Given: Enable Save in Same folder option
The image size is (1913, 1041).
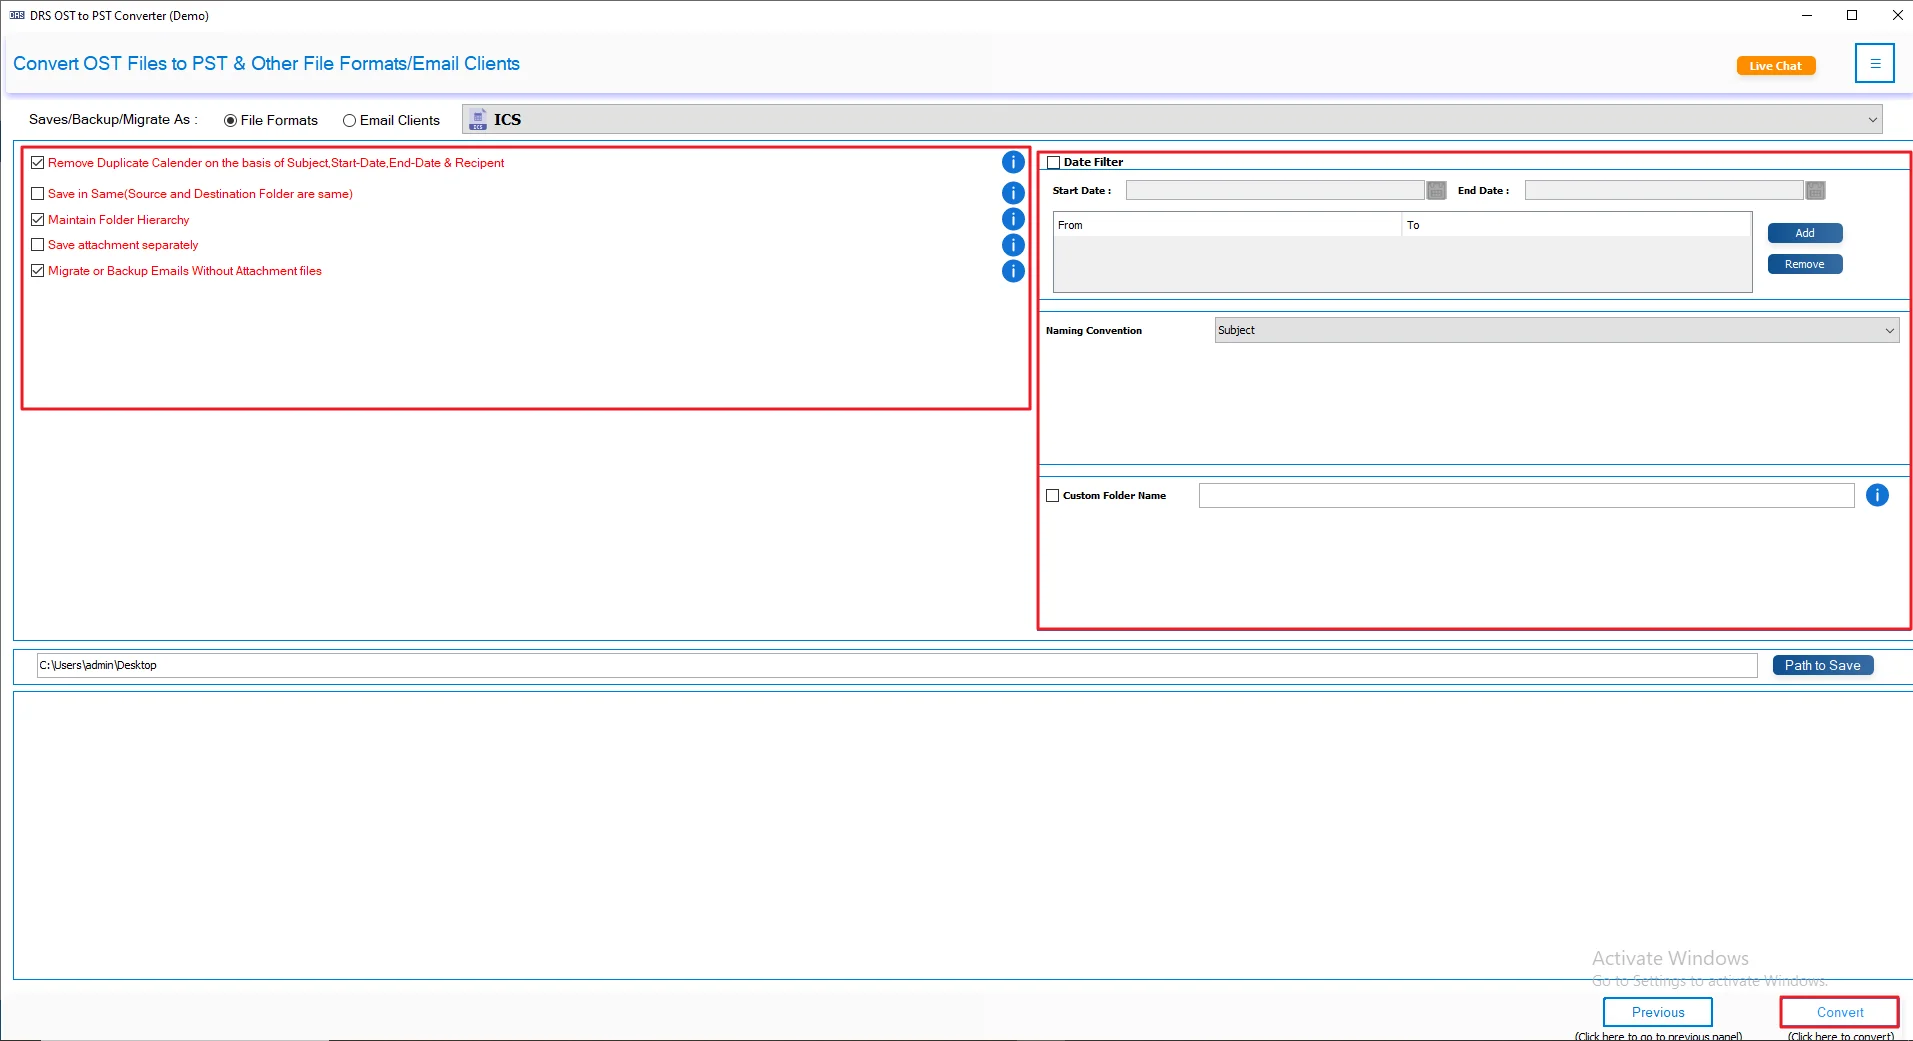Looking at the screenshot, I should click(37, 194).
